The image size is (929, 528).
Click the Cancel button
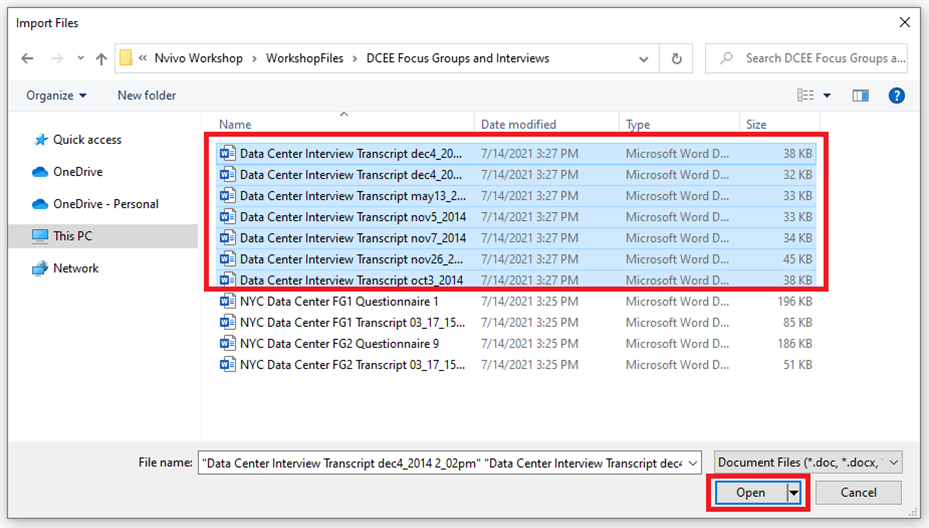tap(858, 492)
